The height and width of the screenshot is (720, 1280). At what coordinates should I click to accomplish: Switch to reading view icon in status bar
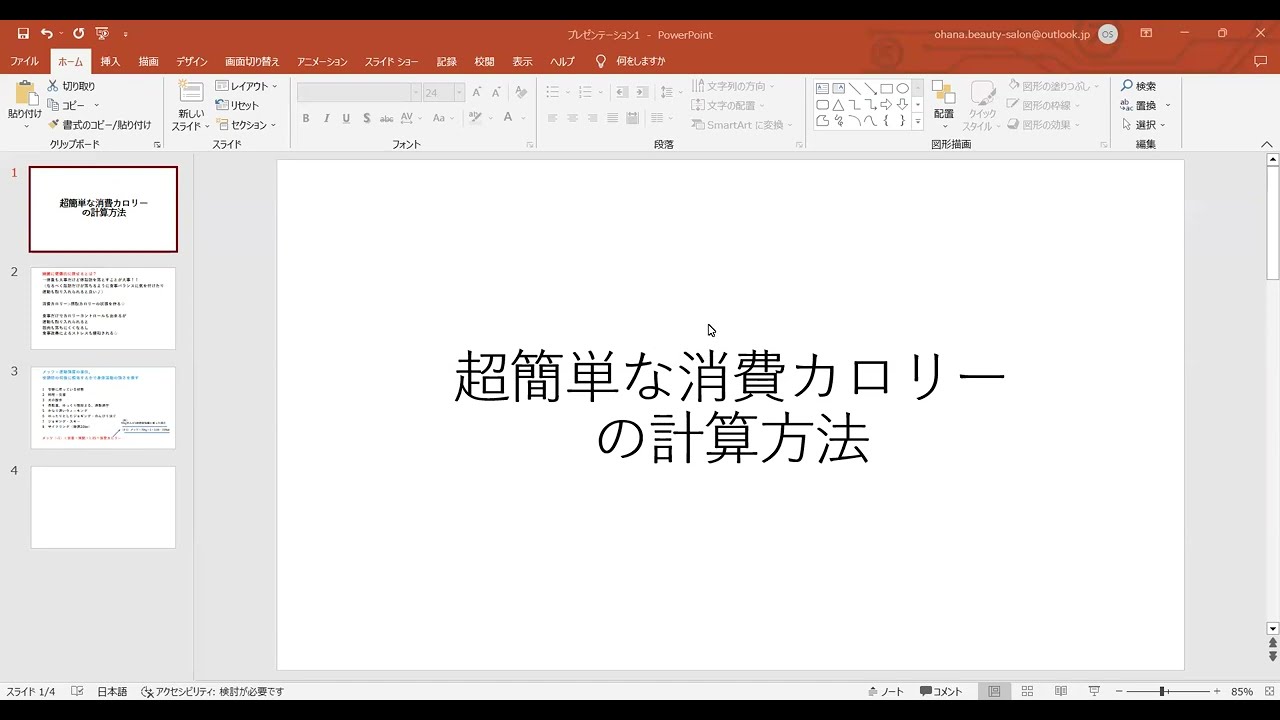pyautogui.click(x=1061, y=691)
